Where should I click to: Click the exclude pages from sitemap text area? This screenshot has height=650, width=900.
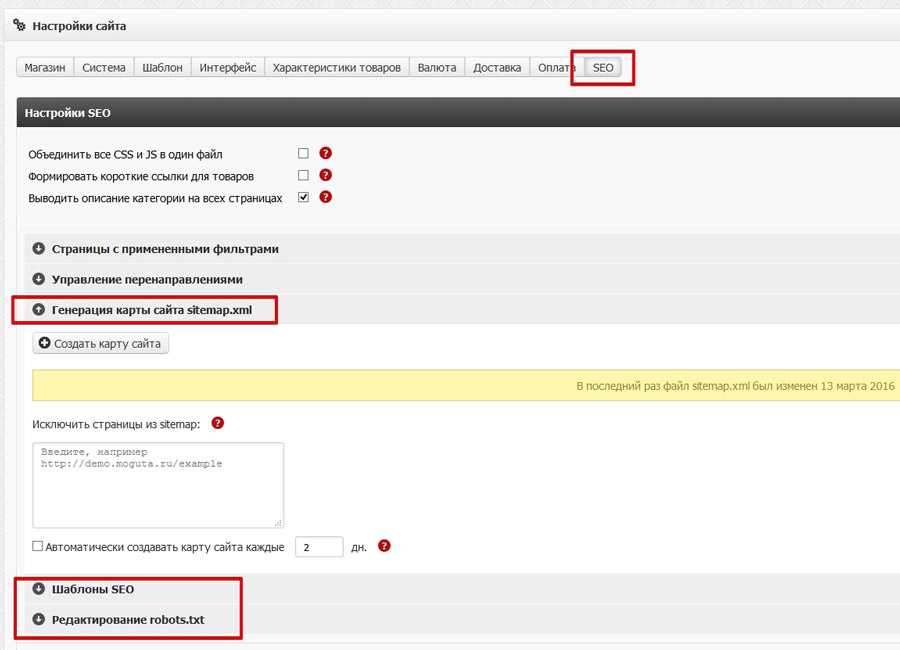(x=158, y=485)
